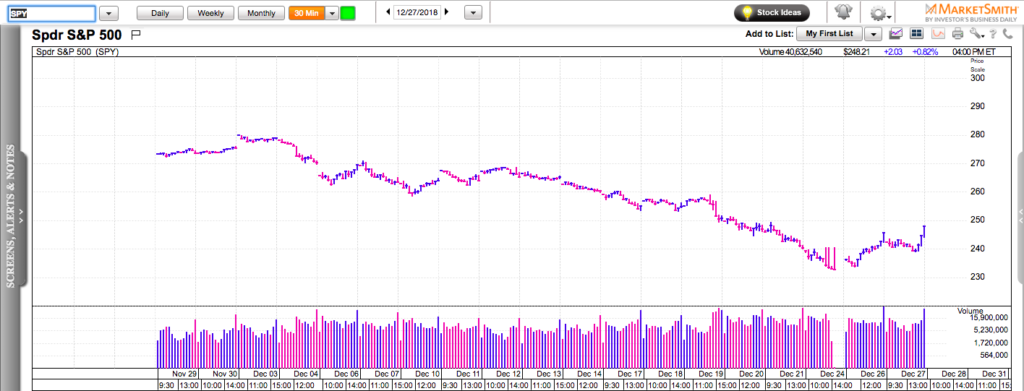Open the alerts bell icon
Viewport: 1024px width, 391px height.
[x=842, y=12]
